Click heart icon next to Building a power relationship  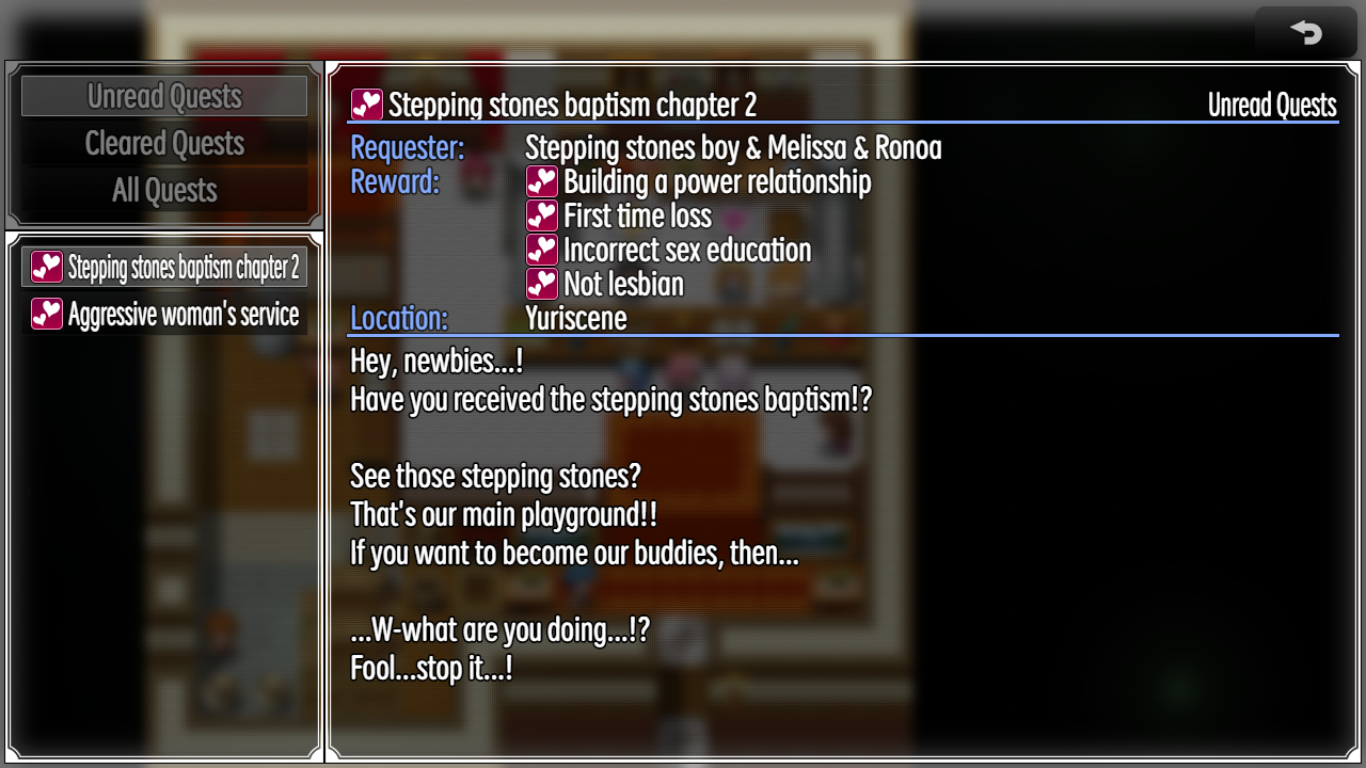542,182
